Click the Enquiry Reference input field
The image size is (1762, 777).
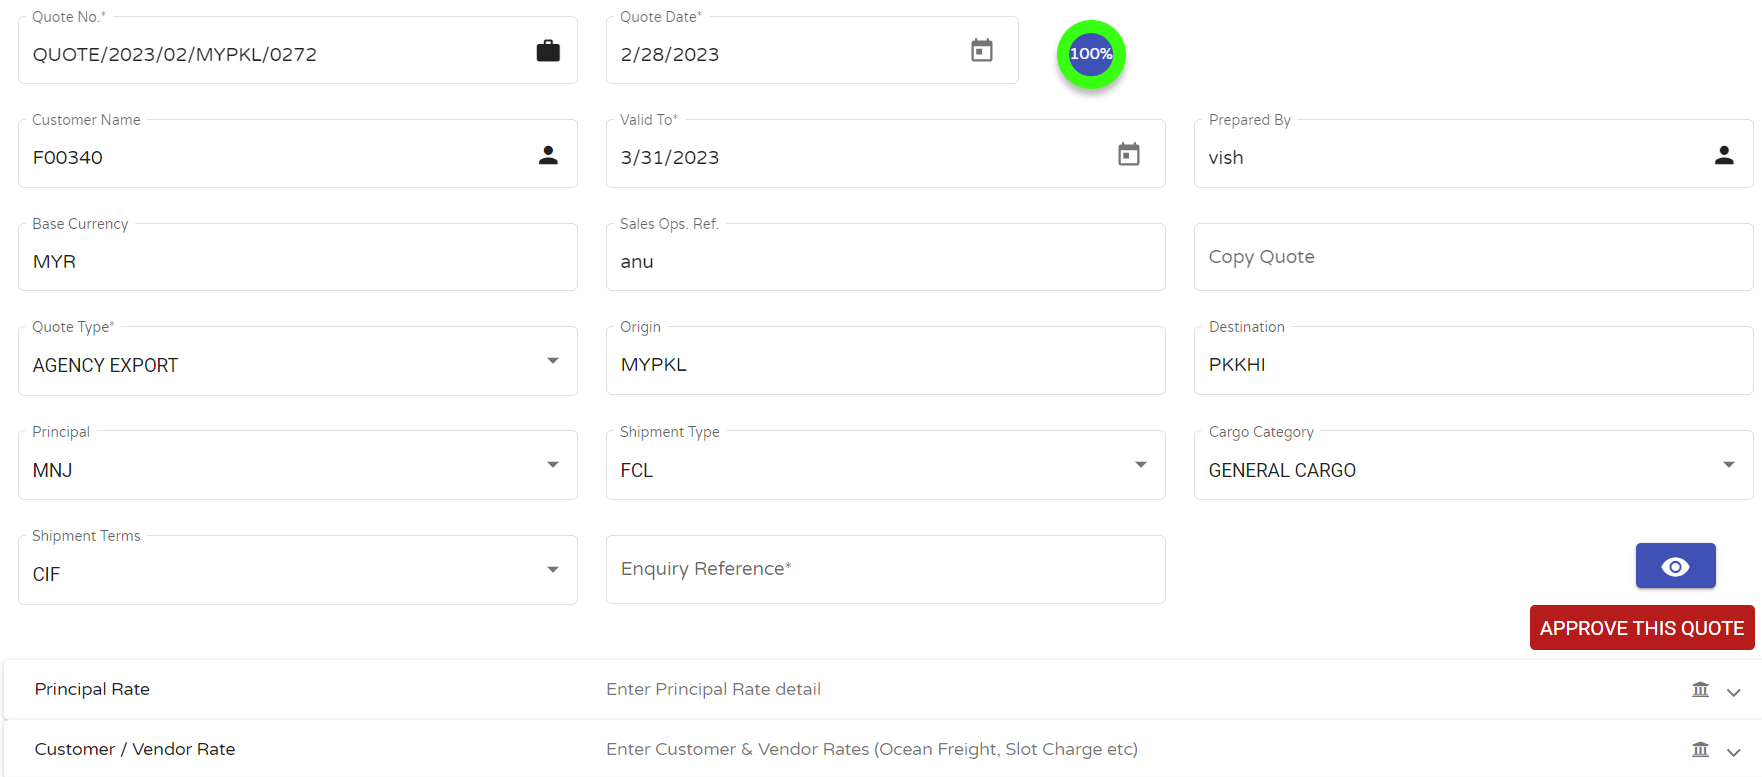[886, 569]
